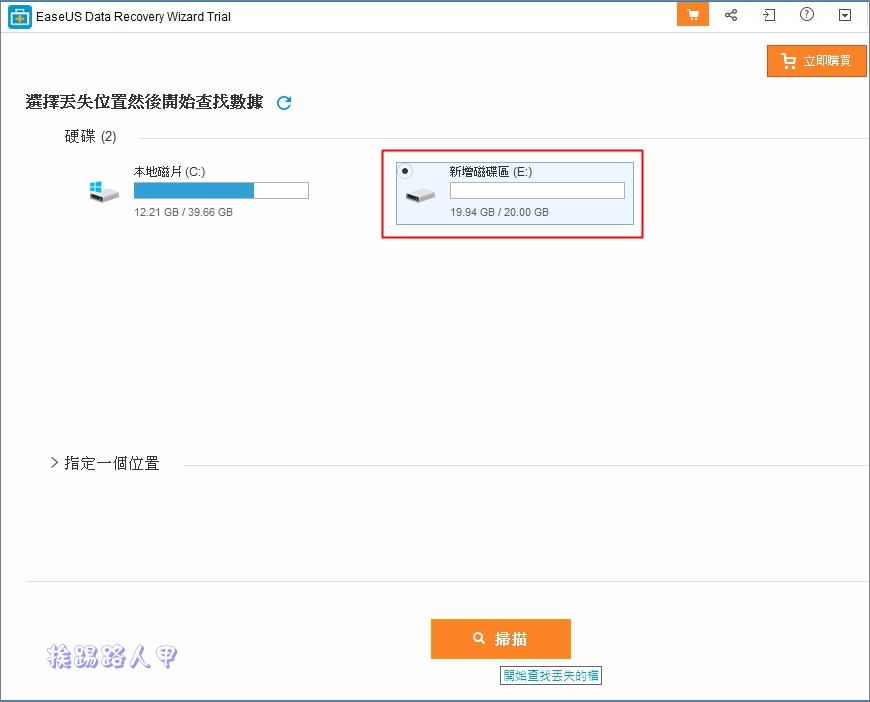Screen dimensions: 870x702
Task: Click the EaseUS app logo icon
Action: click(x=20, y=17)
